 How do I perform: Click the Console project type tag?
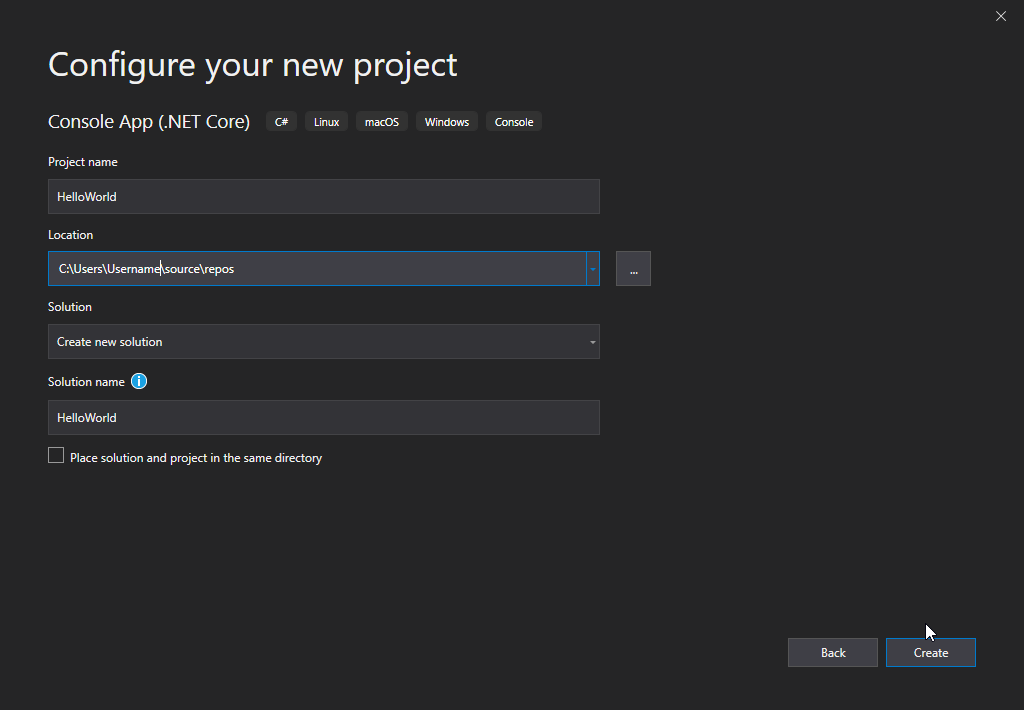[514, 122]
